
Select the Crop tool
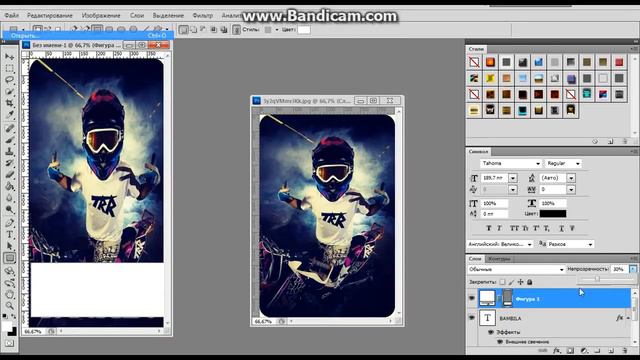(x=9, y=103)
